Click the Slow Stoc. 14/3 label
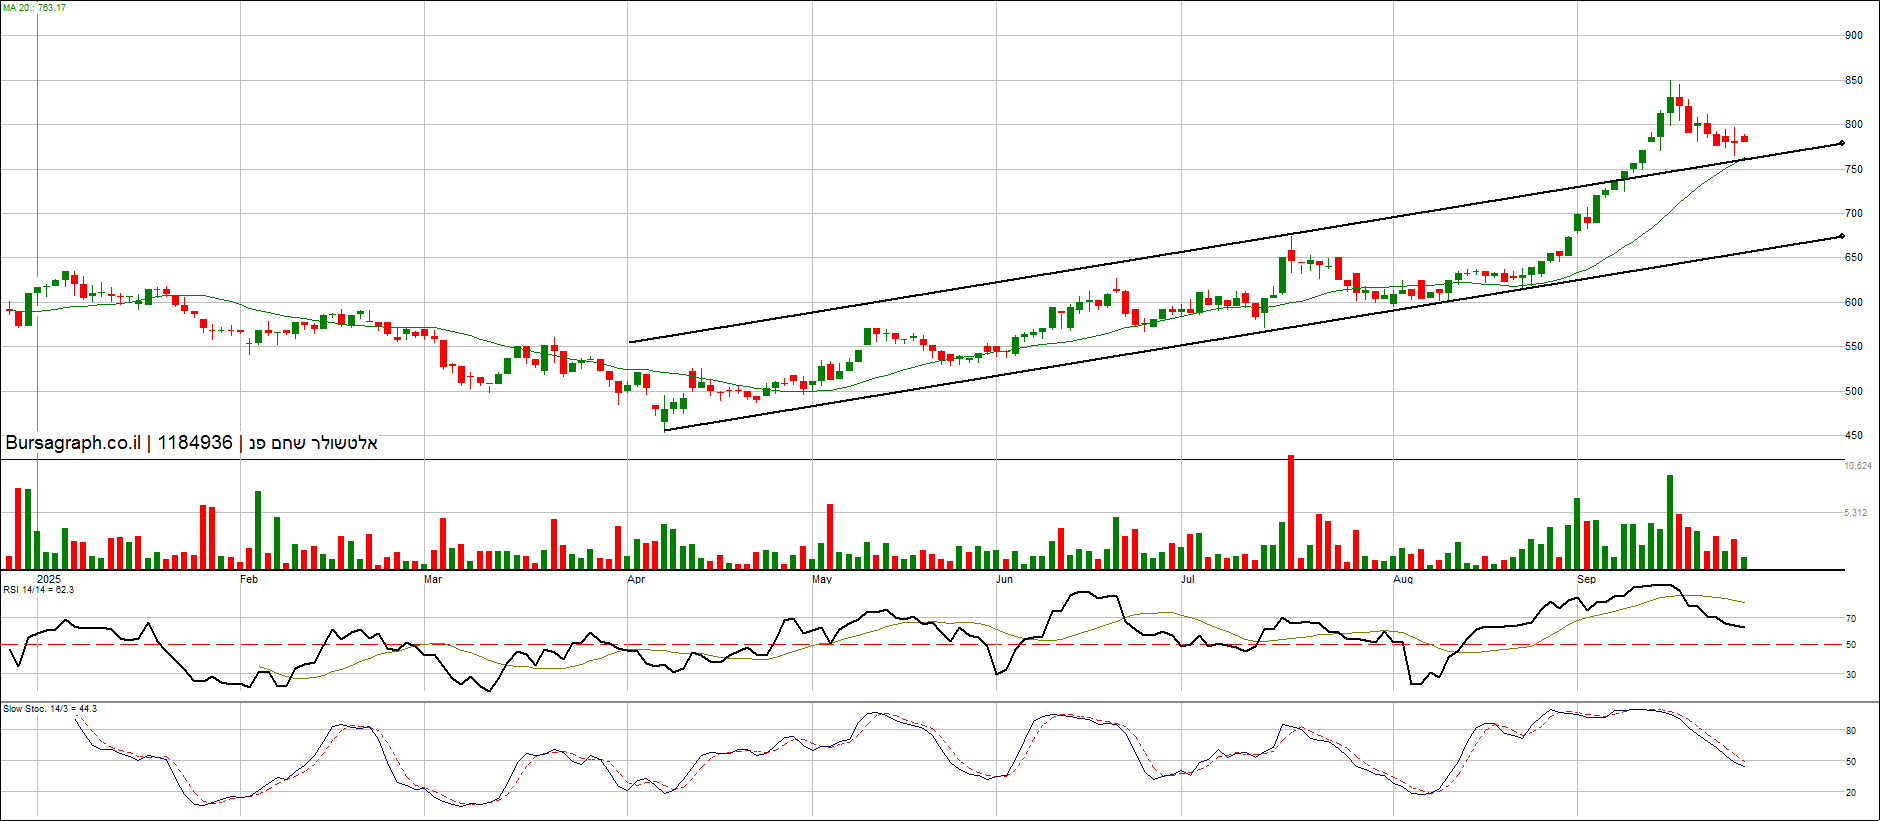This screenshot has height=821, width=1880. click(50, 709)
